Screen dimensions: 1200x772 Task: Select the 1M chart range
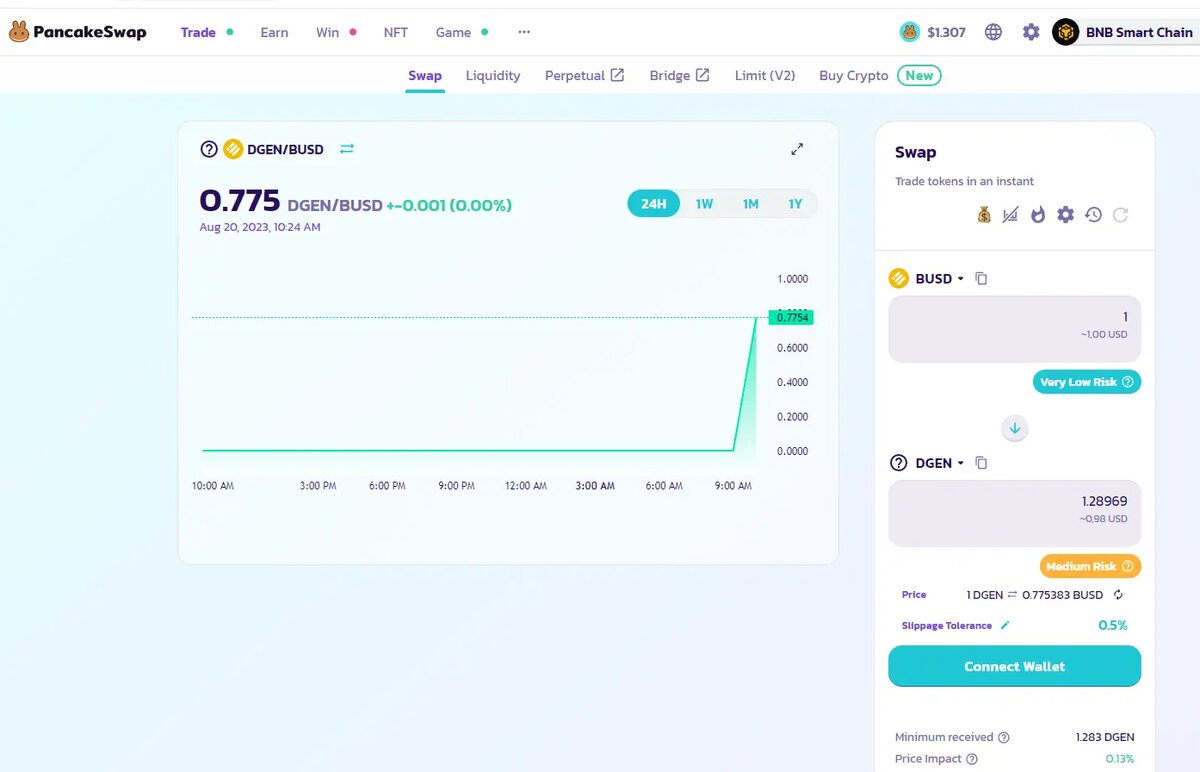click(750, 204)
